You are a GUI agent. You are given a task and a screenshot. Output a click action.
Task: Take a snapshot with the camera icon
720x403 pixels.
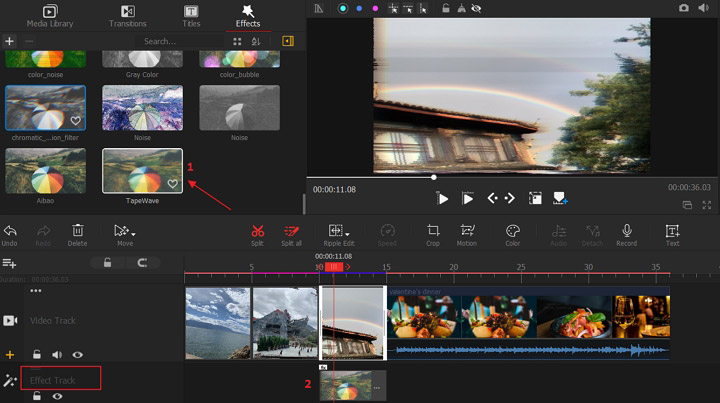684,8
